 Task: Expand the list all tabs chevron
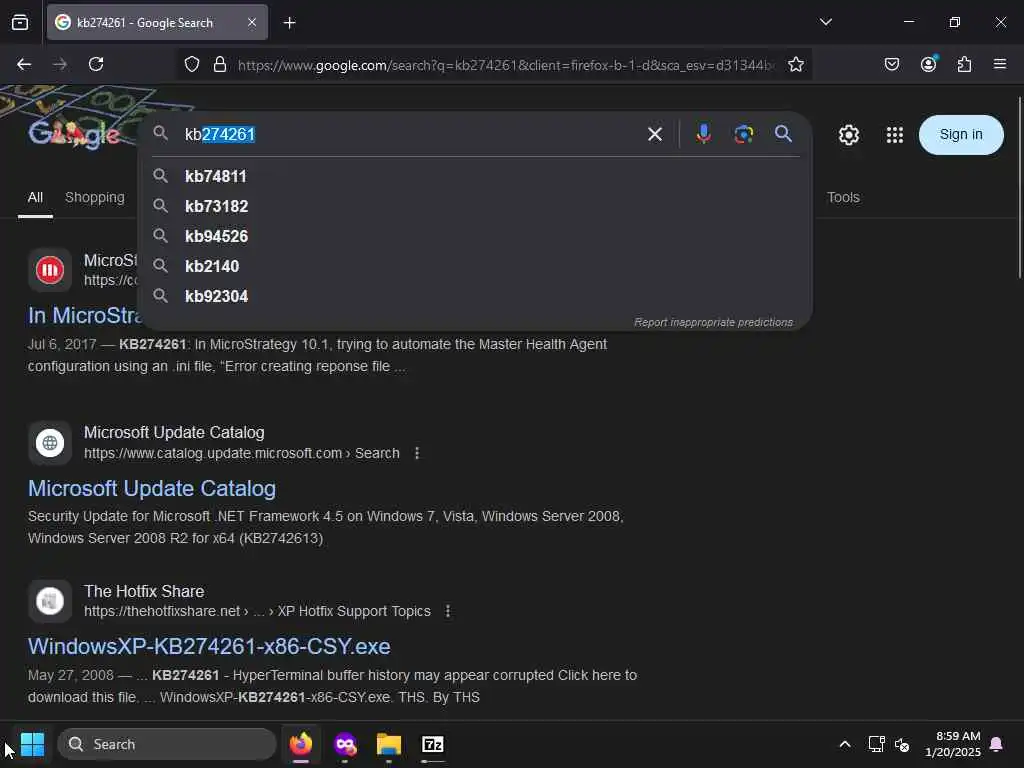pos(825,22)
